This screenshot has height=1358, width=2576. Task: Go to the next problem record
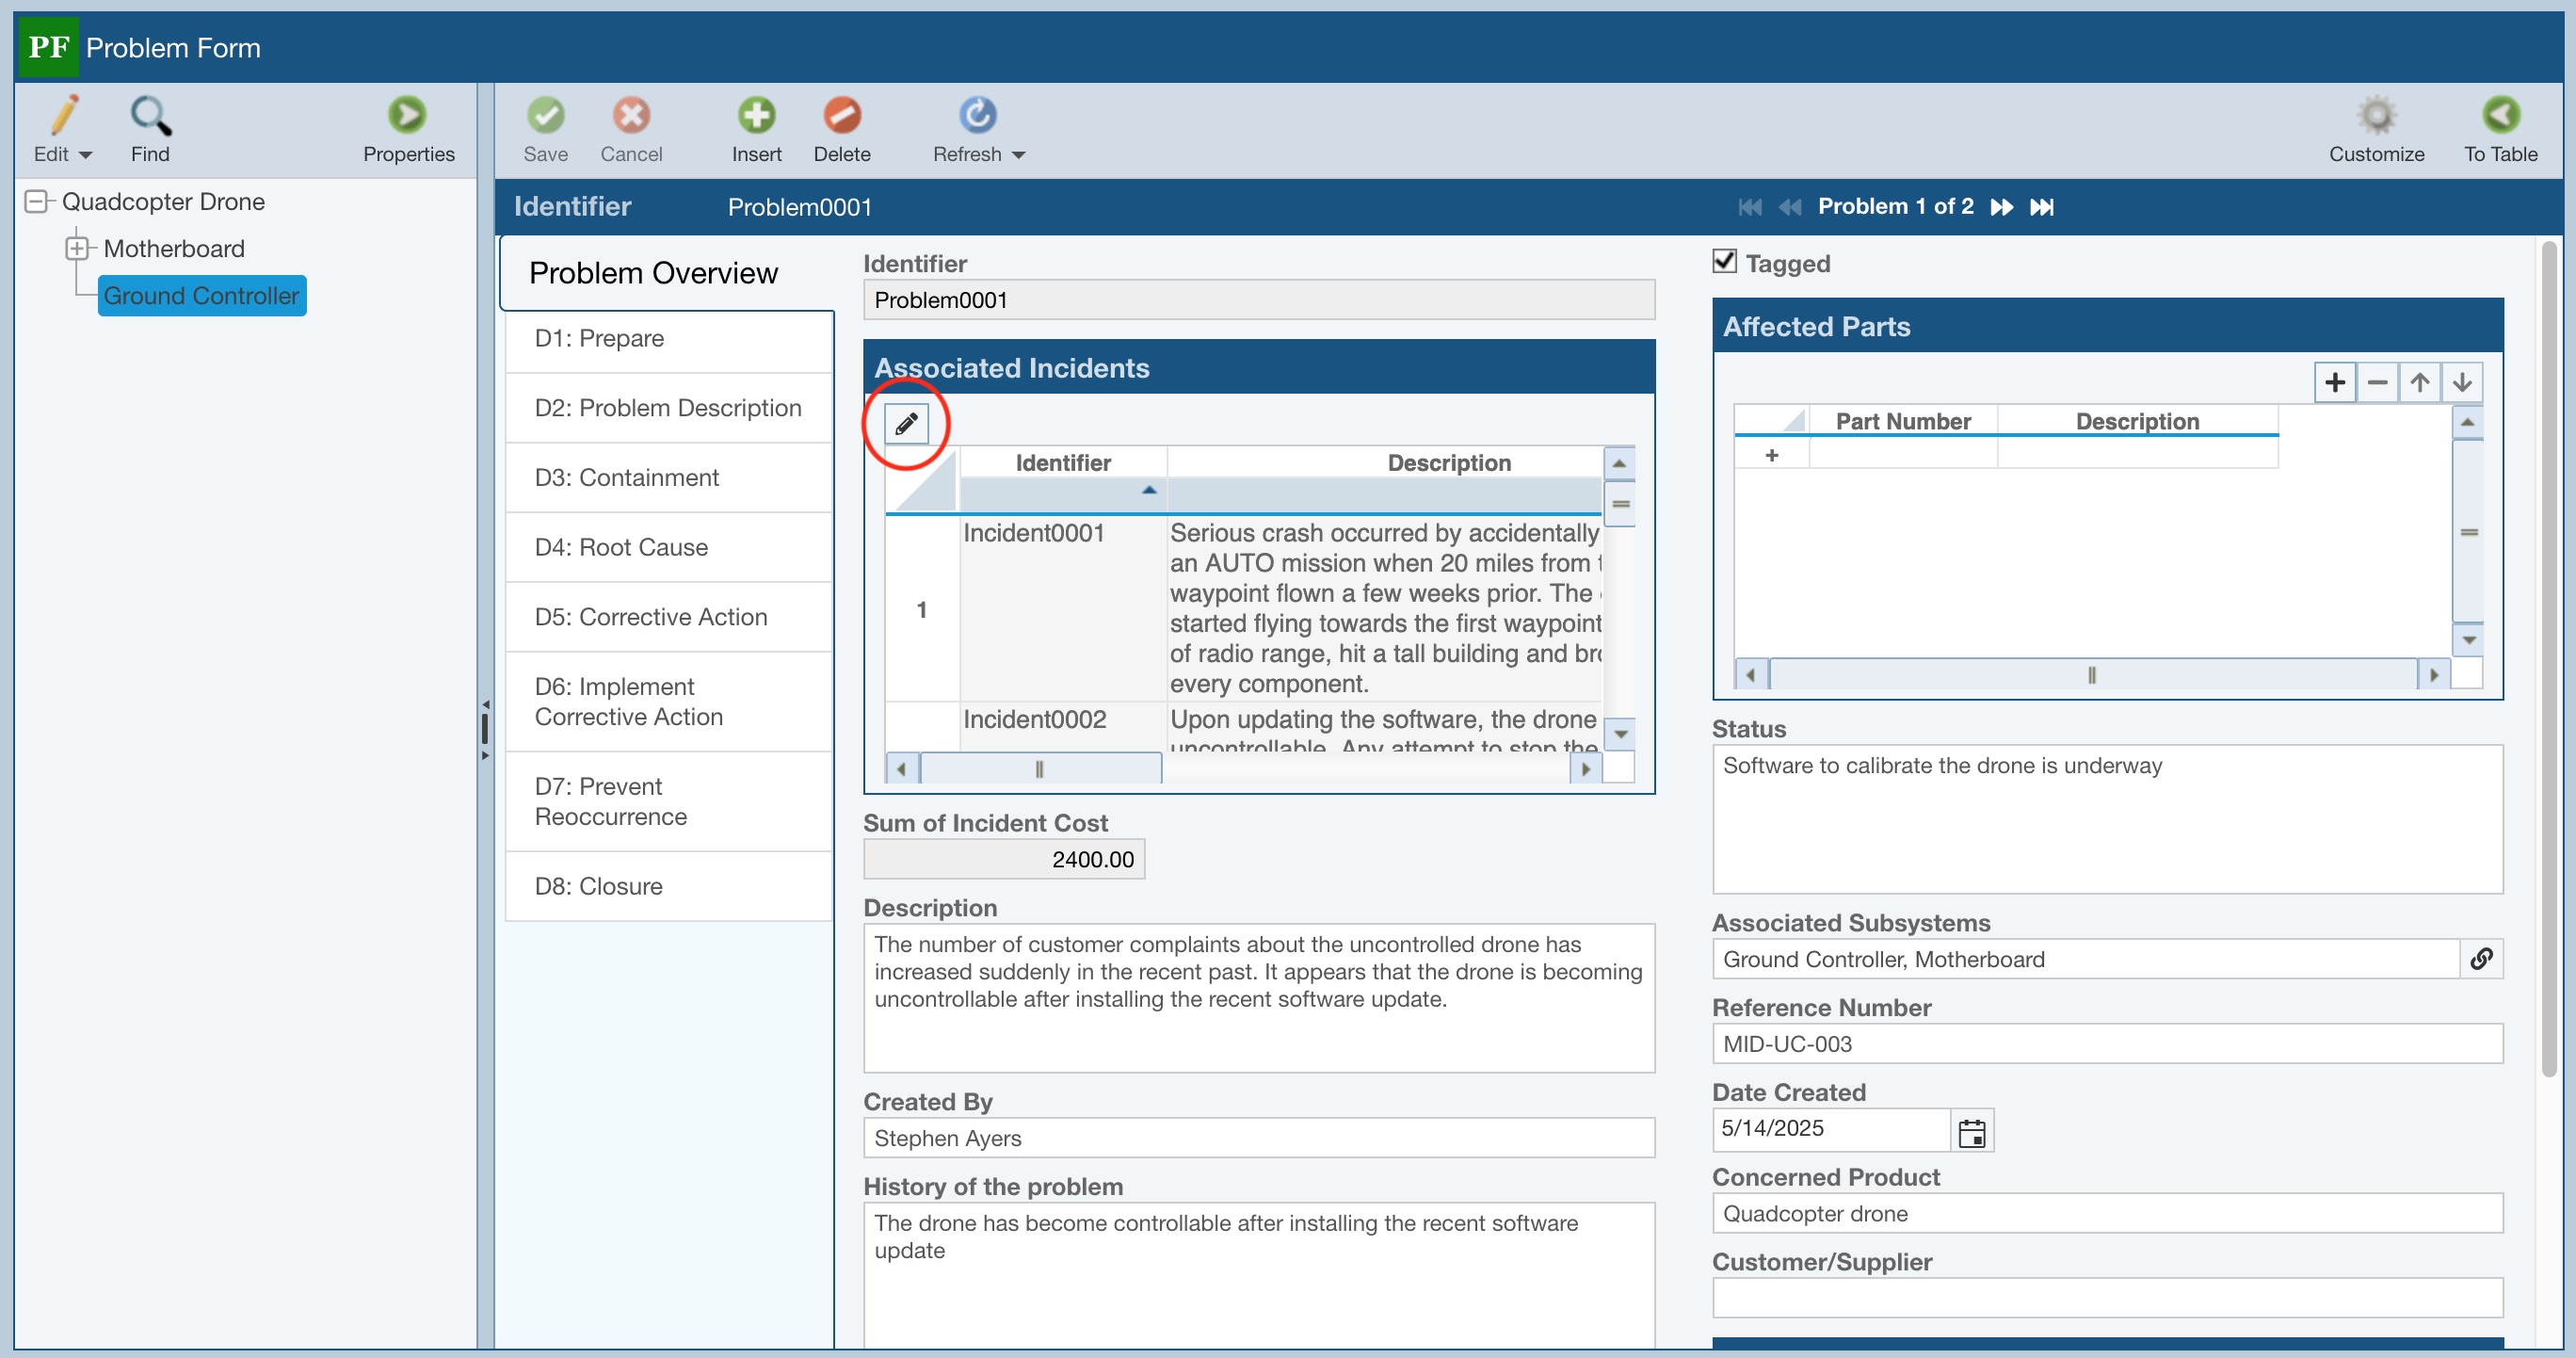2001,207
